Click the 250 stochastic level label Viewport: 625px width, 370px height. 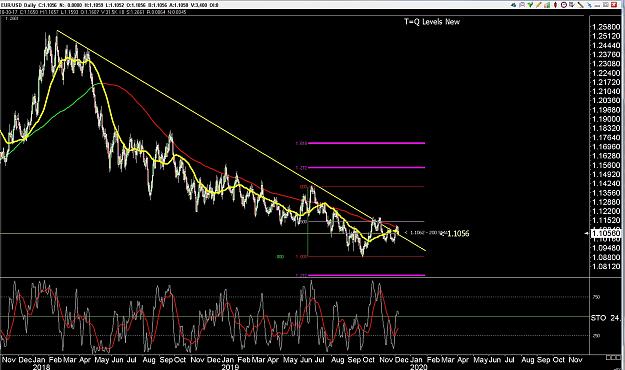click(596, 336)
